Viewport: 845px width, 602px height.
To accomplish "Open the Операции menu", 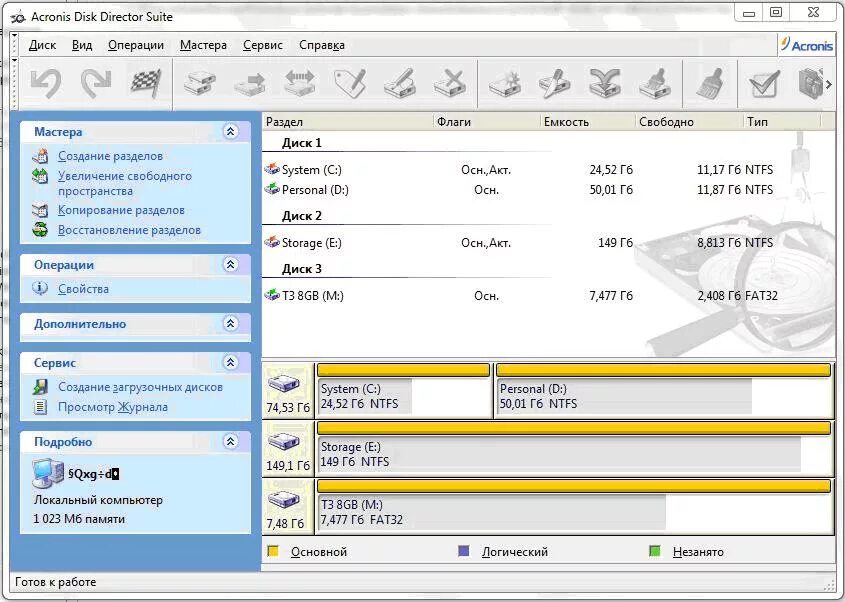I will [136, 45].
